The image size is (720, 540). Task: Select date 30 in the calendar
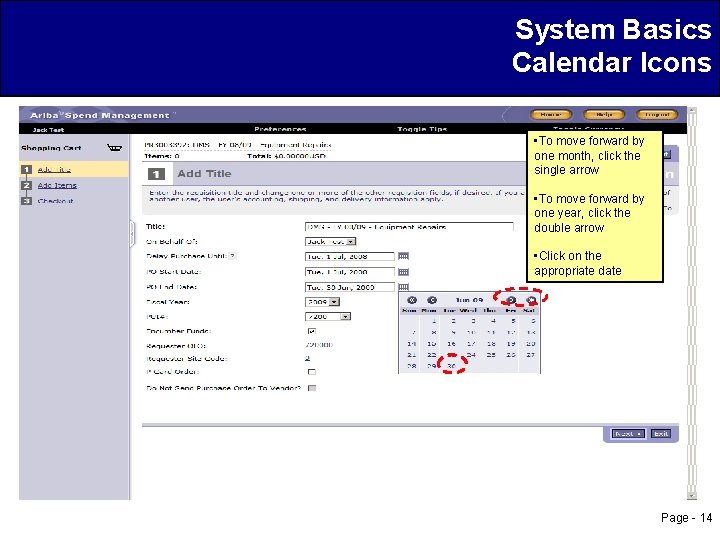451,366
